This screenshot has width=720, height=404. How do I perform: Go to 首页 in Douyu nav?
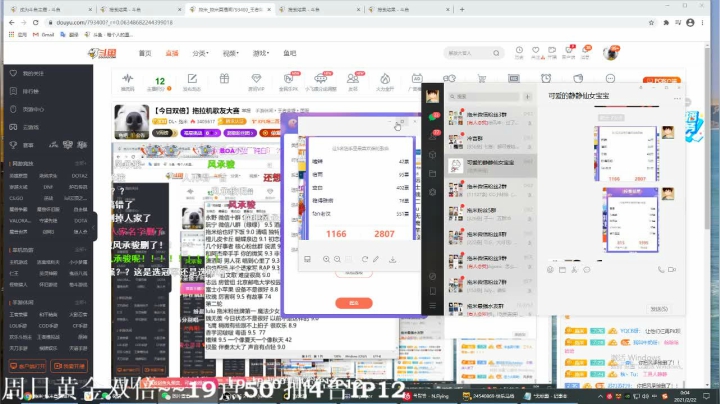[145, 53]
